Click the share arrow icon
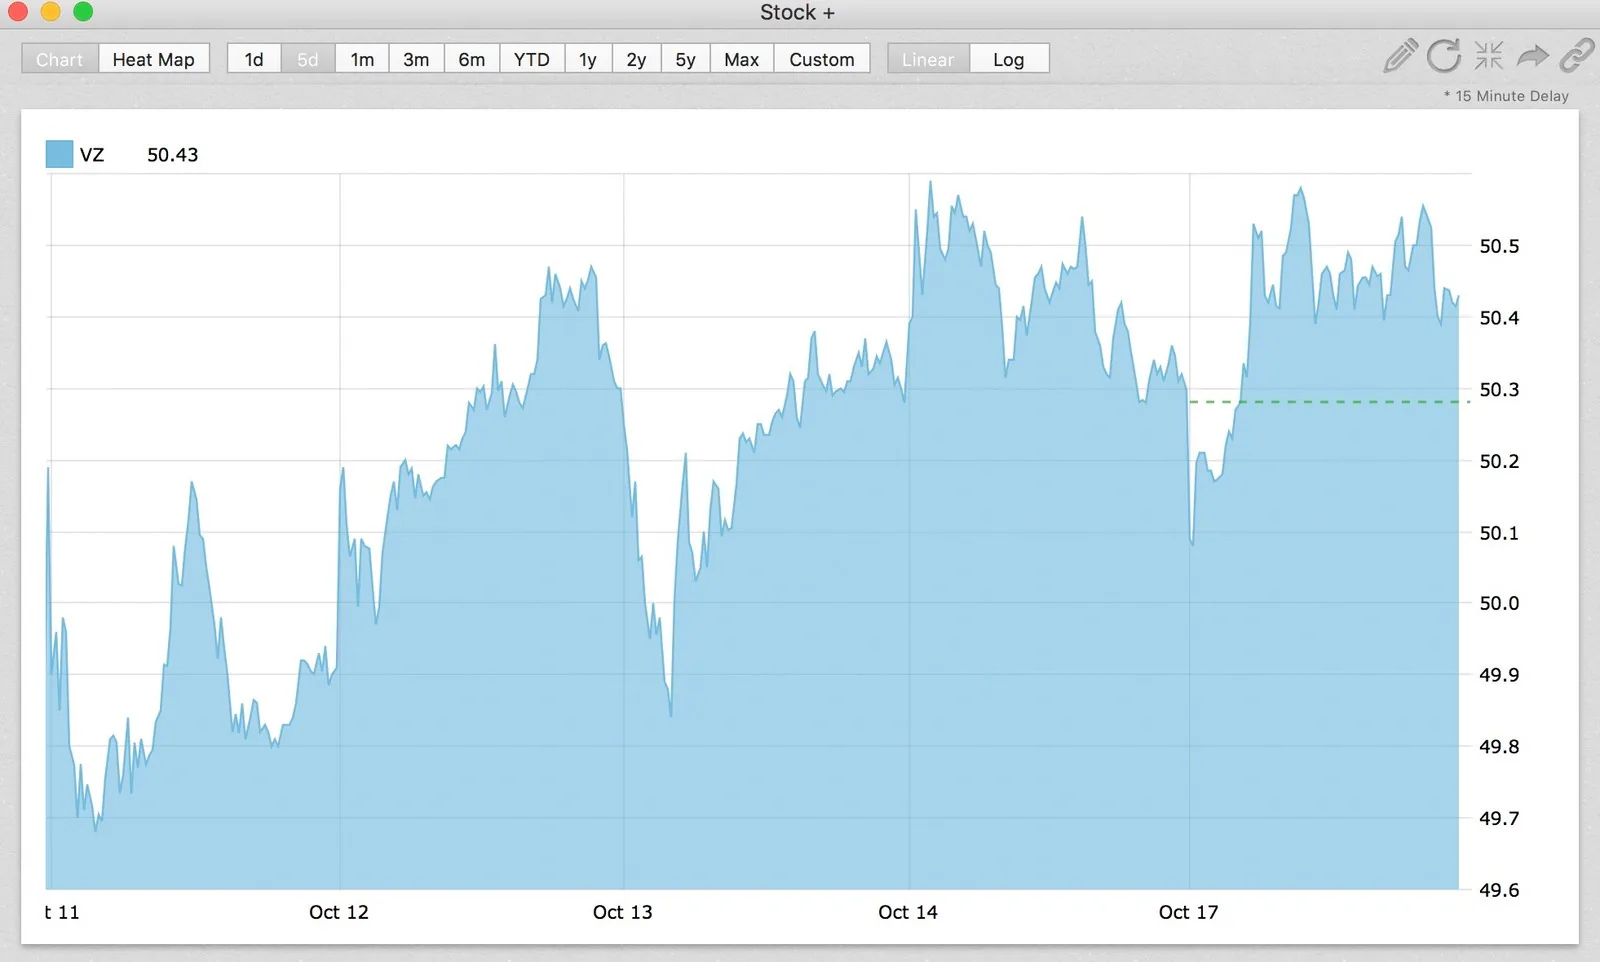 [x=1532, y=56]
